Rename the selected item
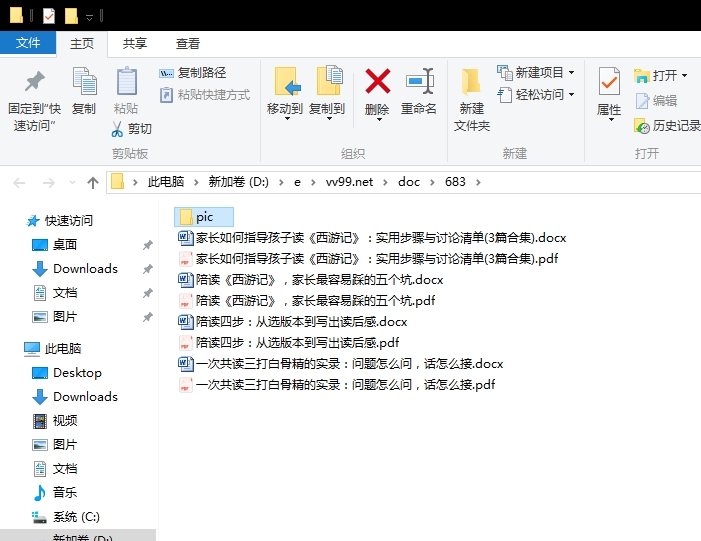The image size is (701, 541). 418,91
